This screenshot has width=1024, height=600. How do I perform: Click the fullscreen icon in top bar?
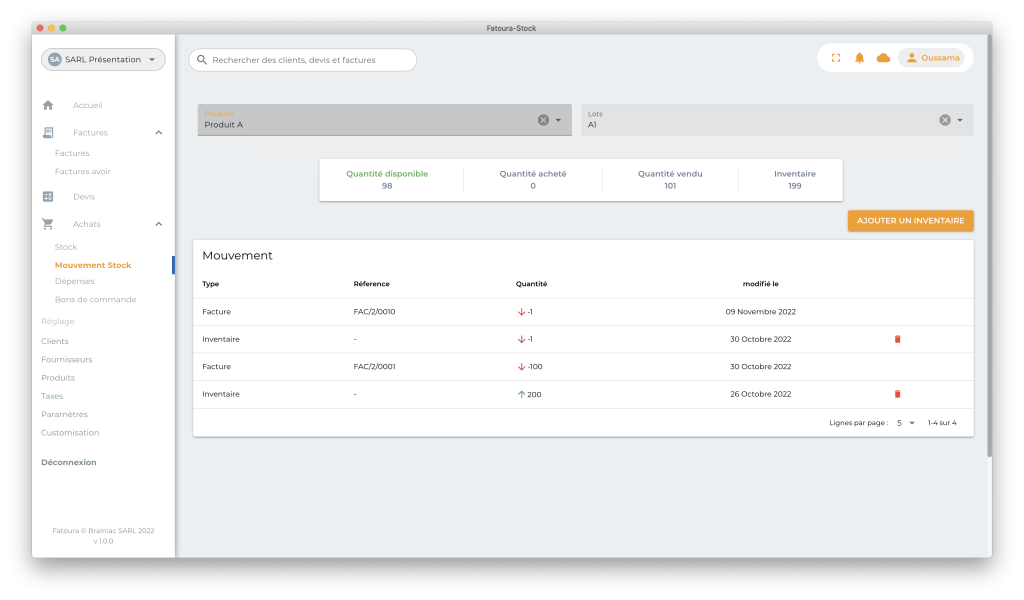tap(835, 58)
